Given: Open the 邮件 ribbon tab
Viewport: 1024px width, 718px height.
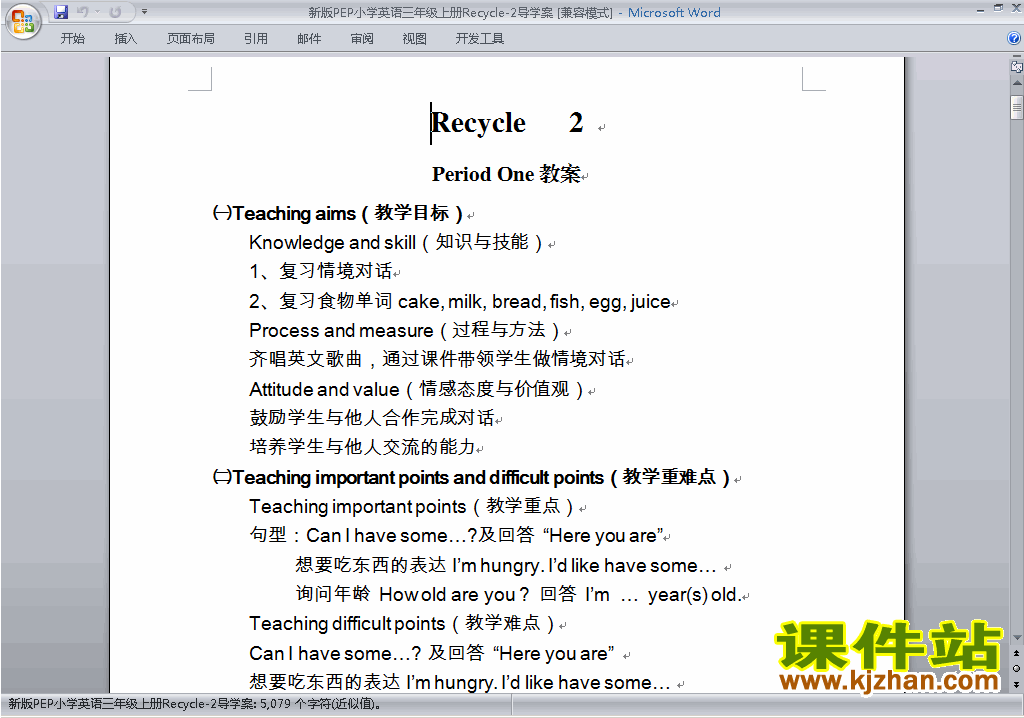Looking at the screenshot, I should coord(309,39).
